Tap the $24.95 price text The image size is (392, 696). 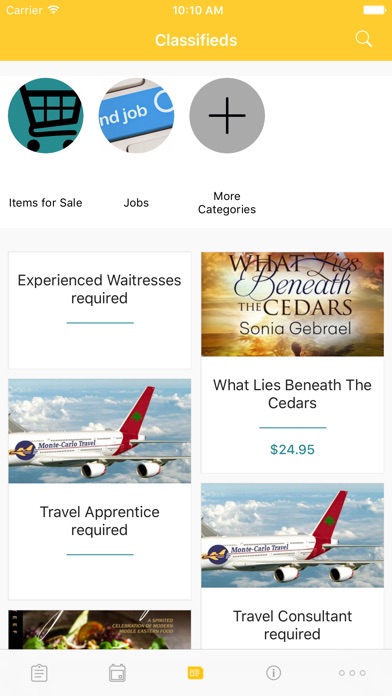pyautogui.click(x=293, y=450)
